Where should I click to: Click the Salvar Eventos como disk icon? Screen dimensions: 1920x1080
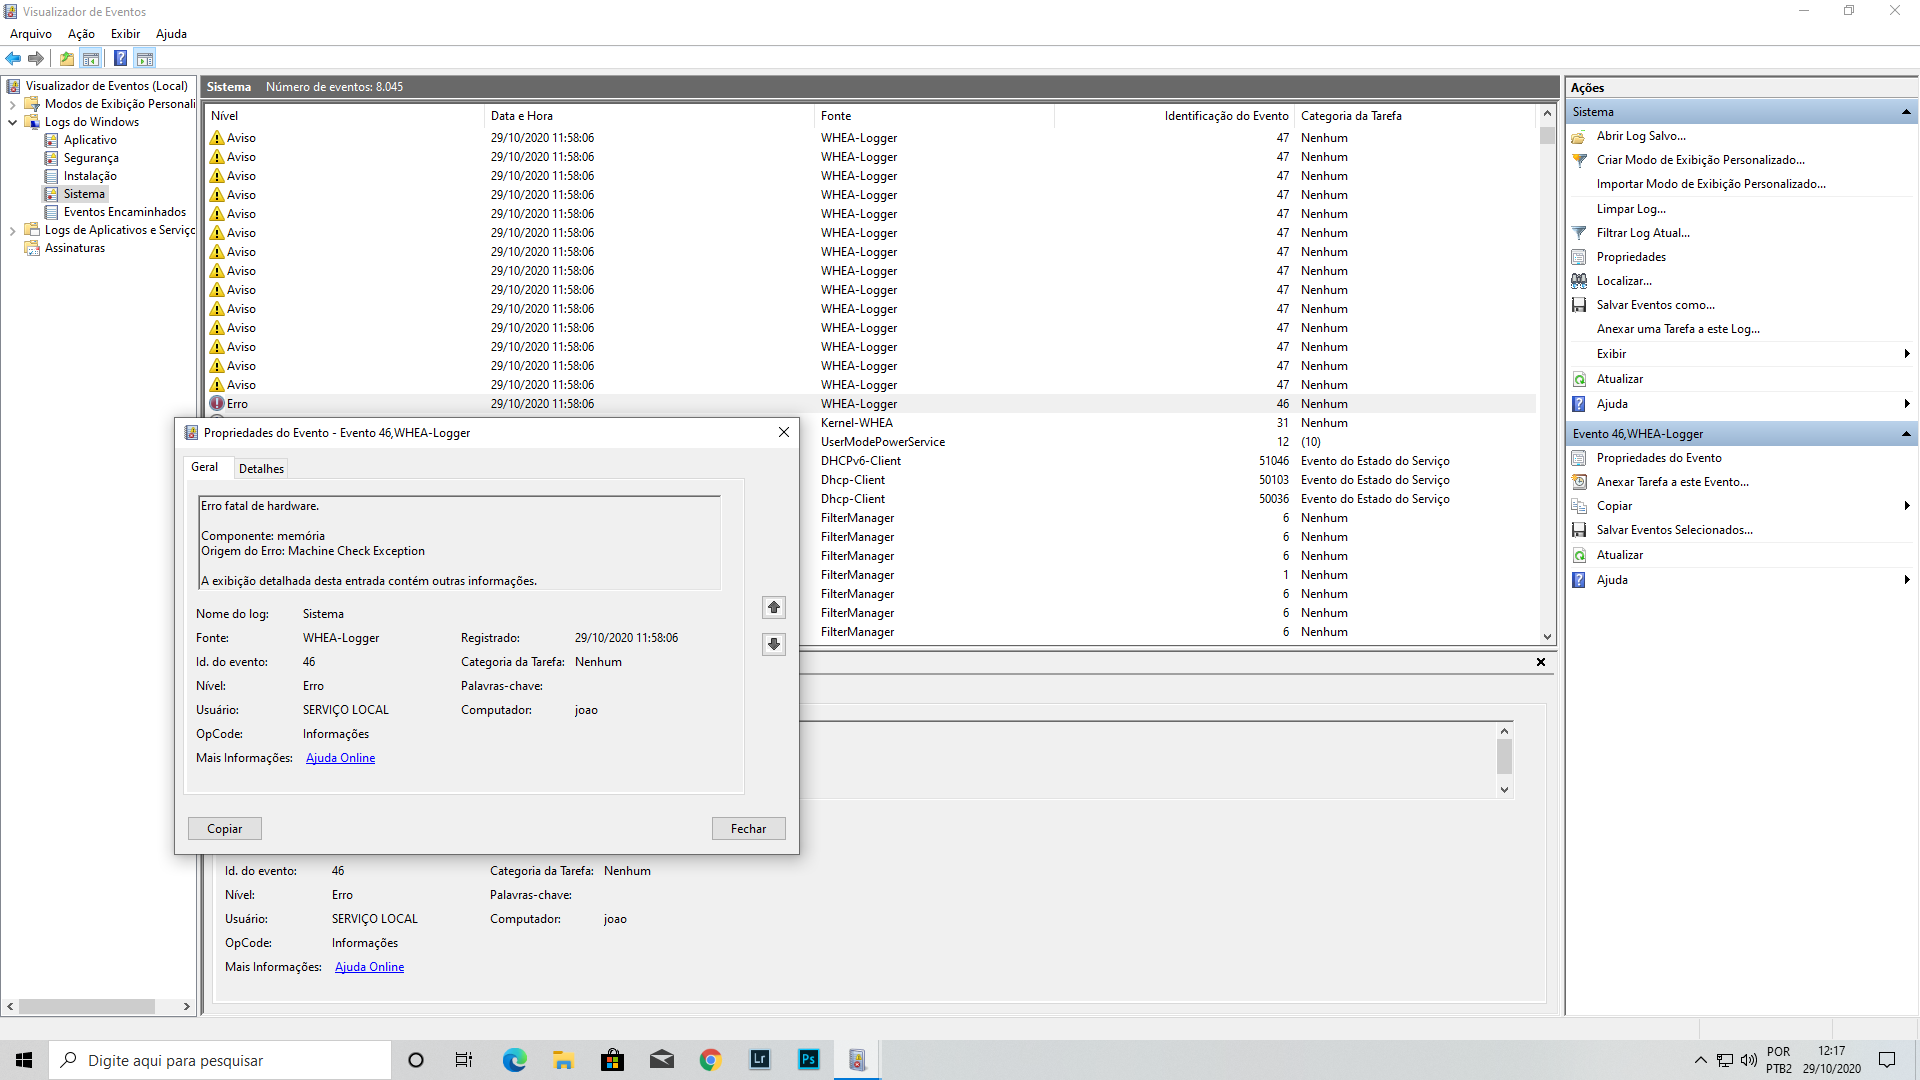[1579, 305]
